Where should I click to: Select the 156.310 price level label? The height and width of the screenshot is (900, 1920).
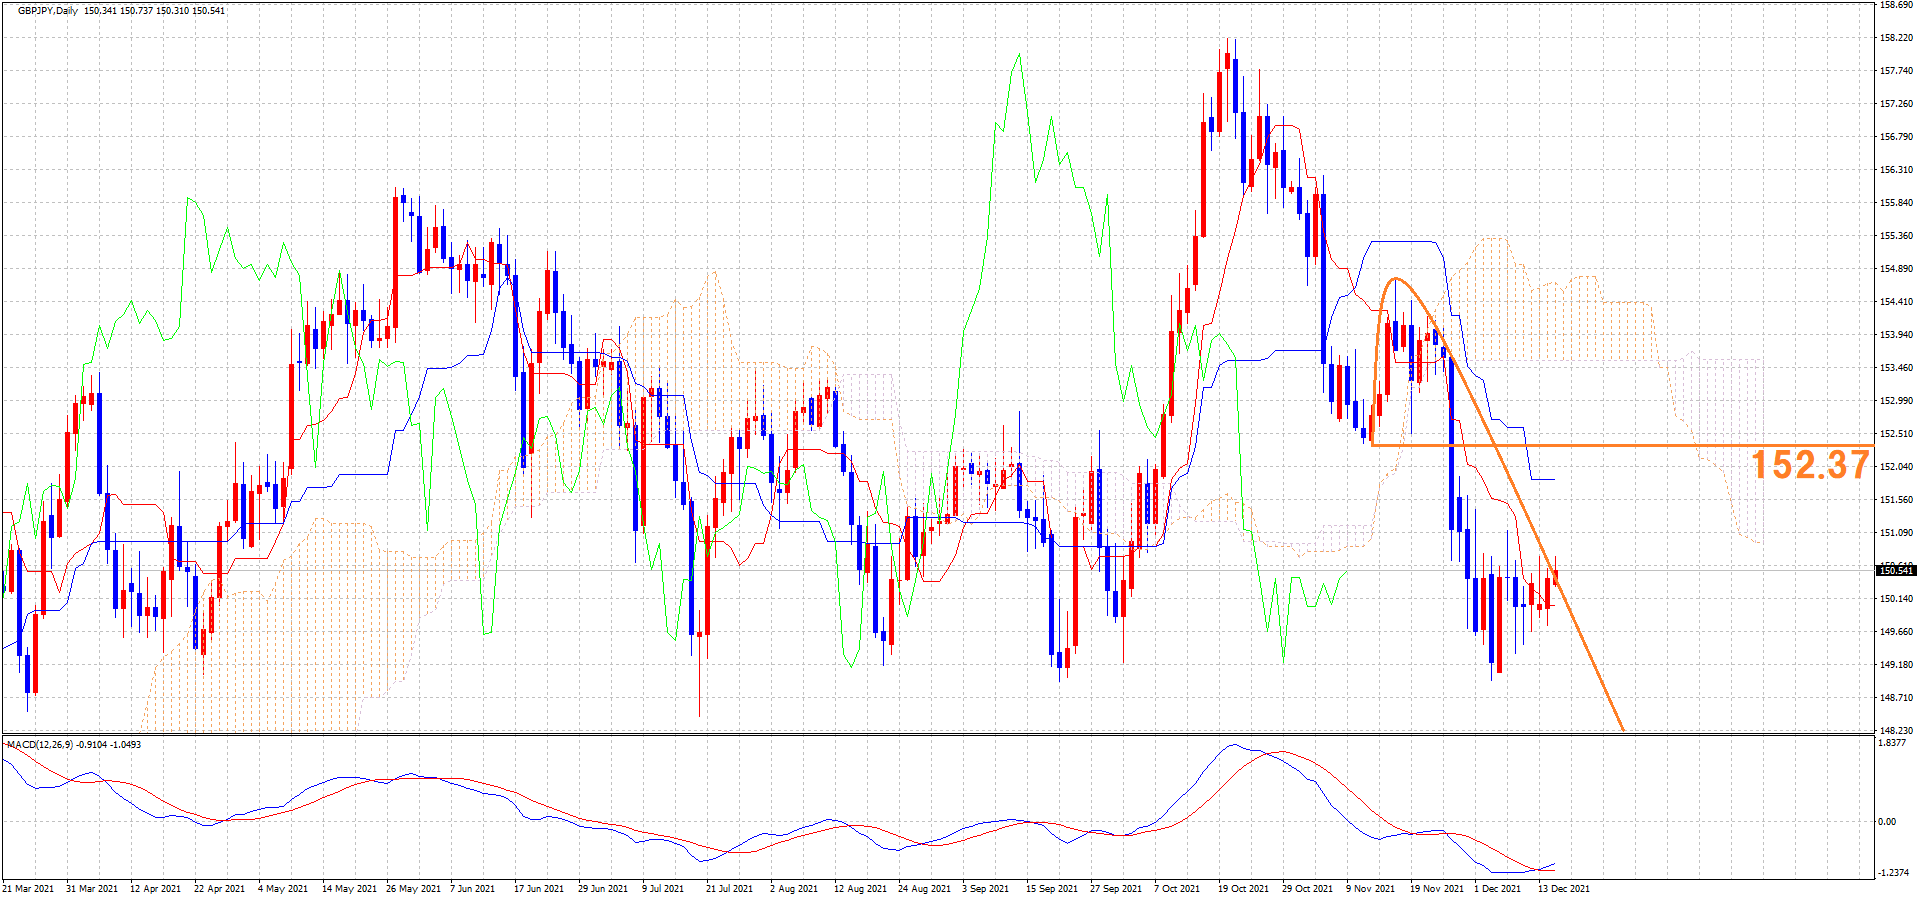[x=1897, y=170]
